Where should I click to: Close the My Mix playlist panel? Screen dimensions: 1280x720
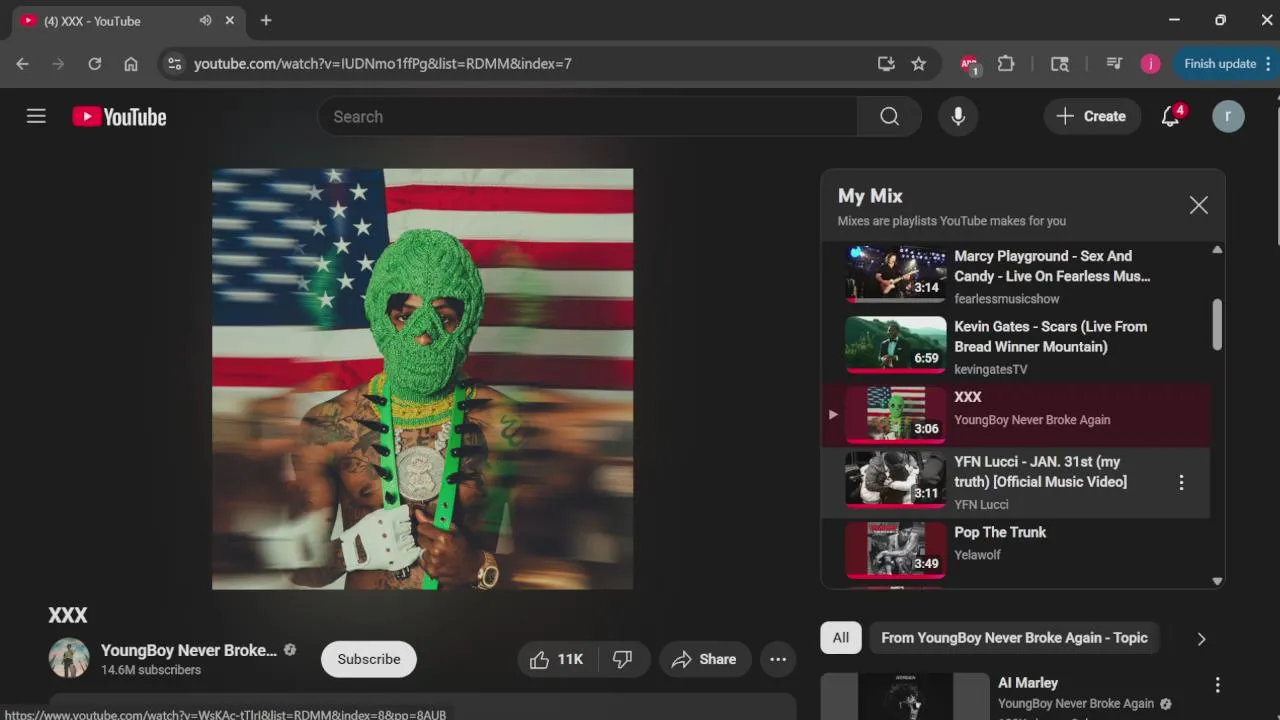[1198, 205]
